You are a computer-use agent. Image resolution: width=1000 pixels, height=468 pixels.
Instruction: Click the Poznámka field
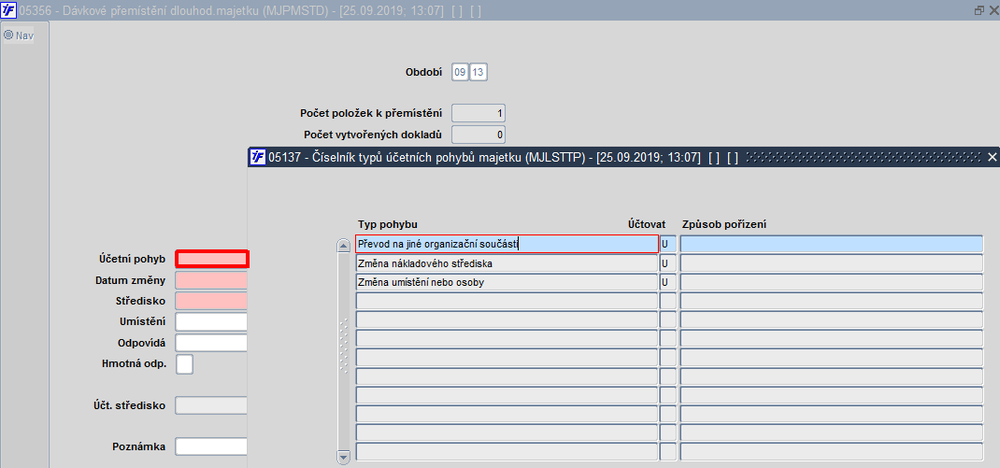point(211,446)
